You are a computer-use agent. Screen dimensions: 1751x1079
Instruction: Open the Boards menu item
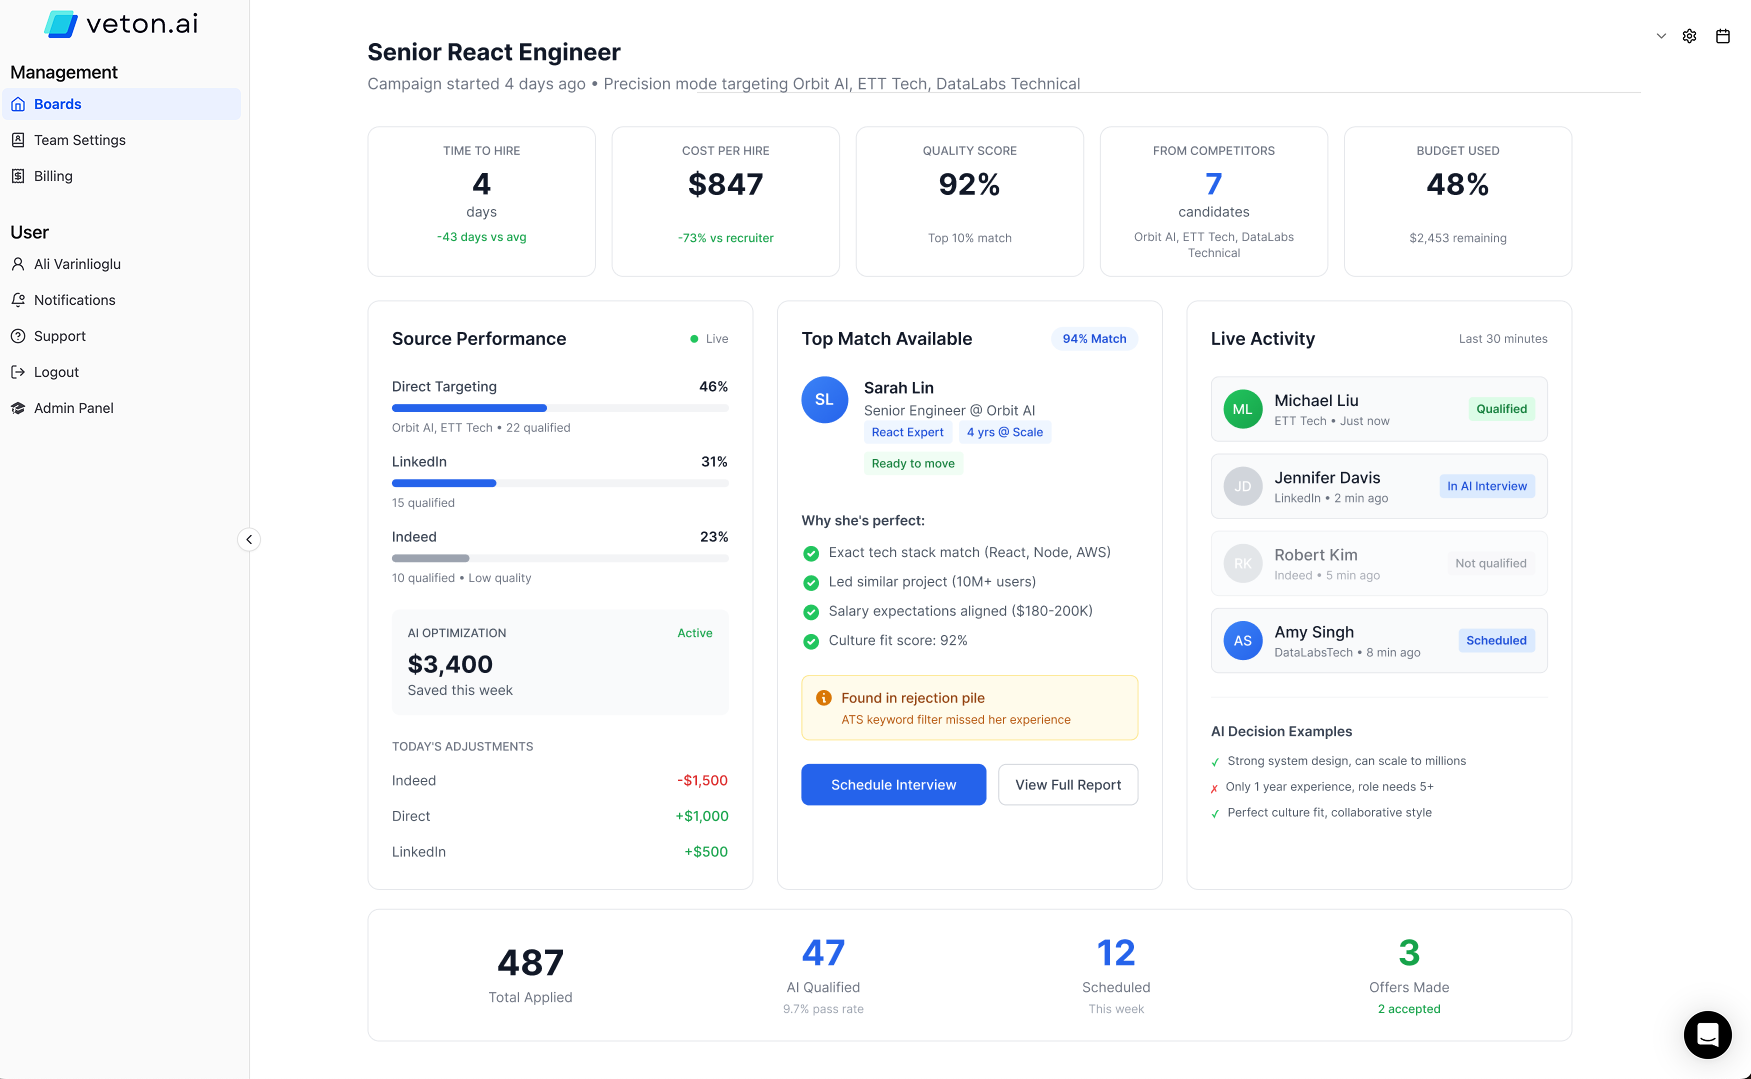pyautogui.click(x=122, y=104)
